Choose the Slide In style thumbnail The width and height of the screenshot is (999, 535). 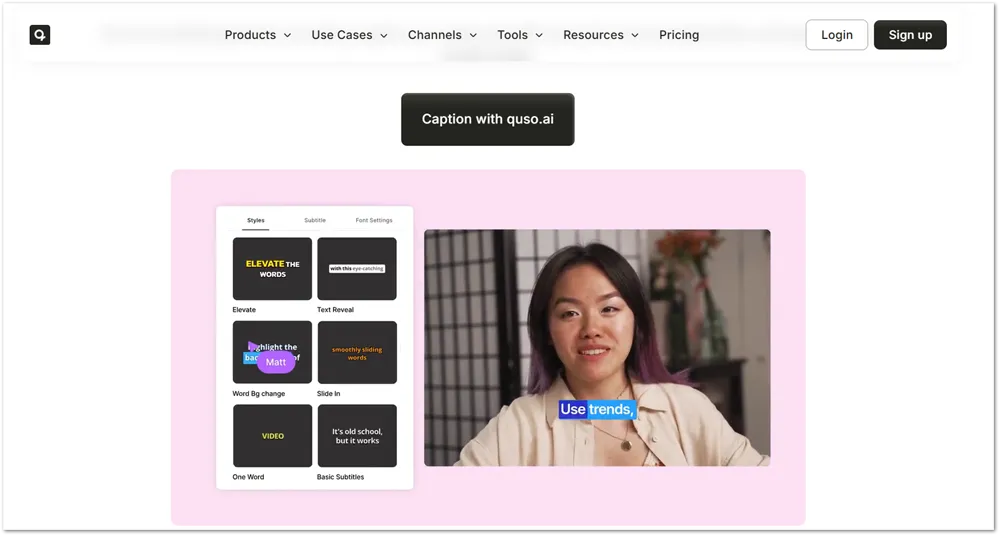point(357,352)
